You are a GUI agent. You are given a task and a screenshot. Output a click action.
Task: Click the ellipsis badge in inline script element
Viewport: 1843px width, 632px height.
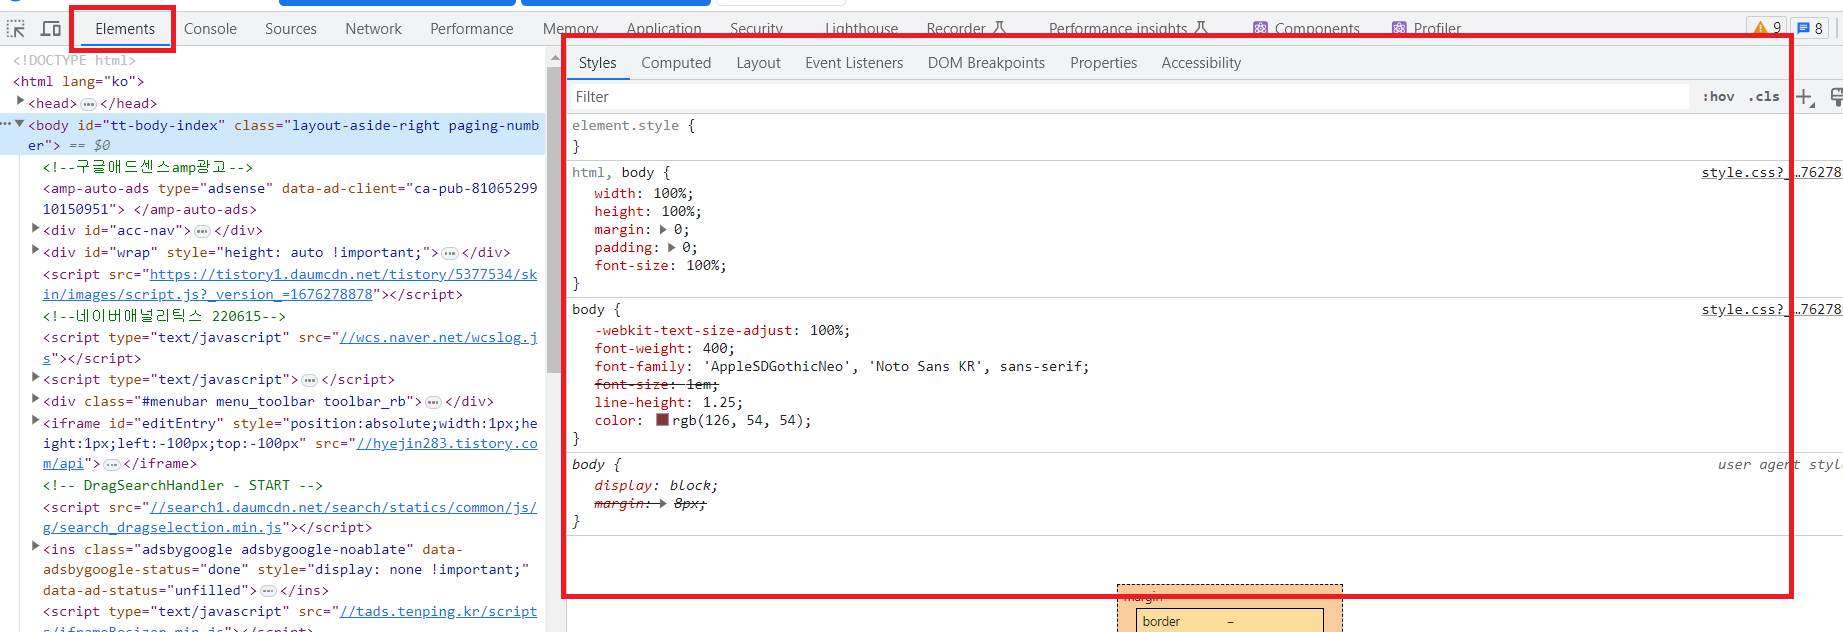[310, 380]
